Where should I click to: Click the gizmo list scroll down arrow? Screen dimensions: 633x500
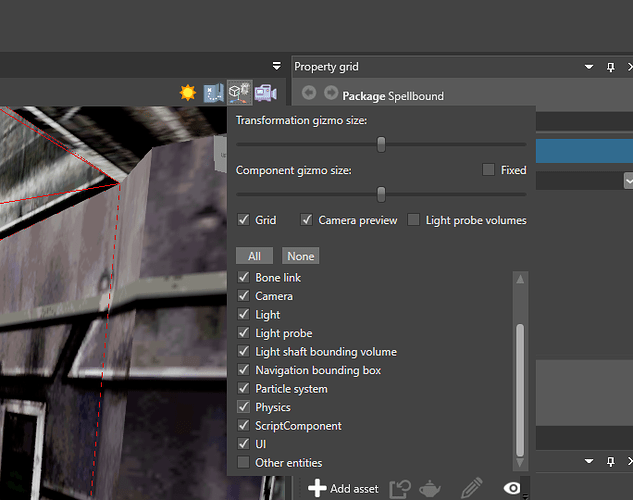point(520,462)
